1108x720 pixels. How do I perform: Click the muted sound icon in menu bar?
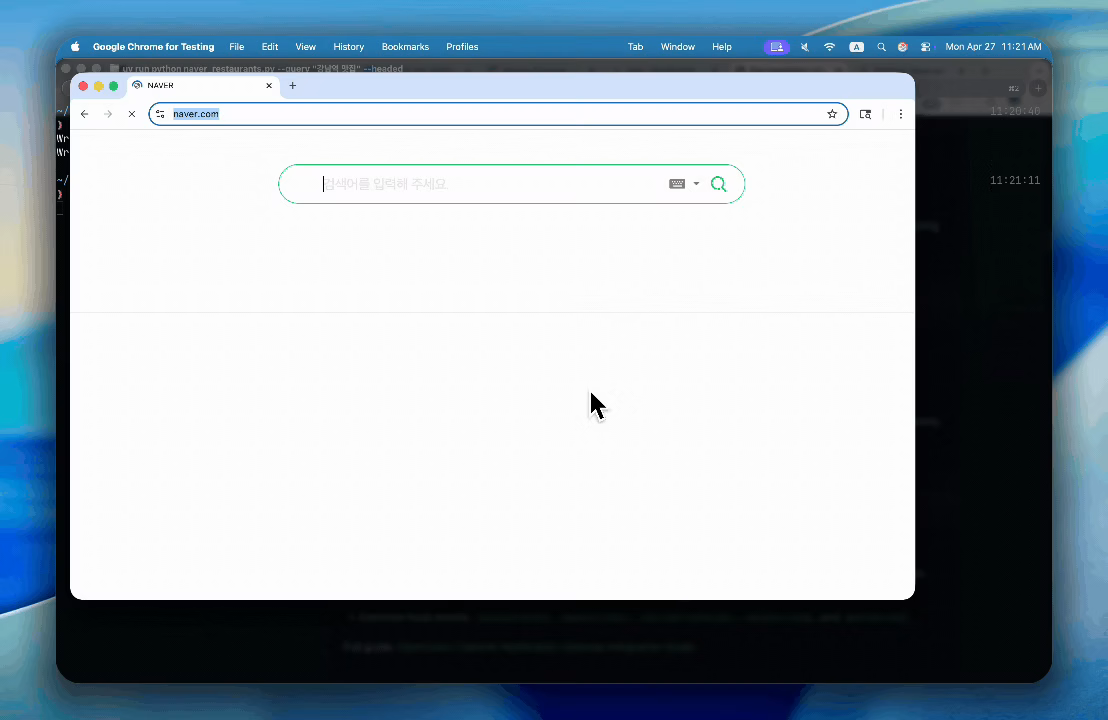pos(805,47)
